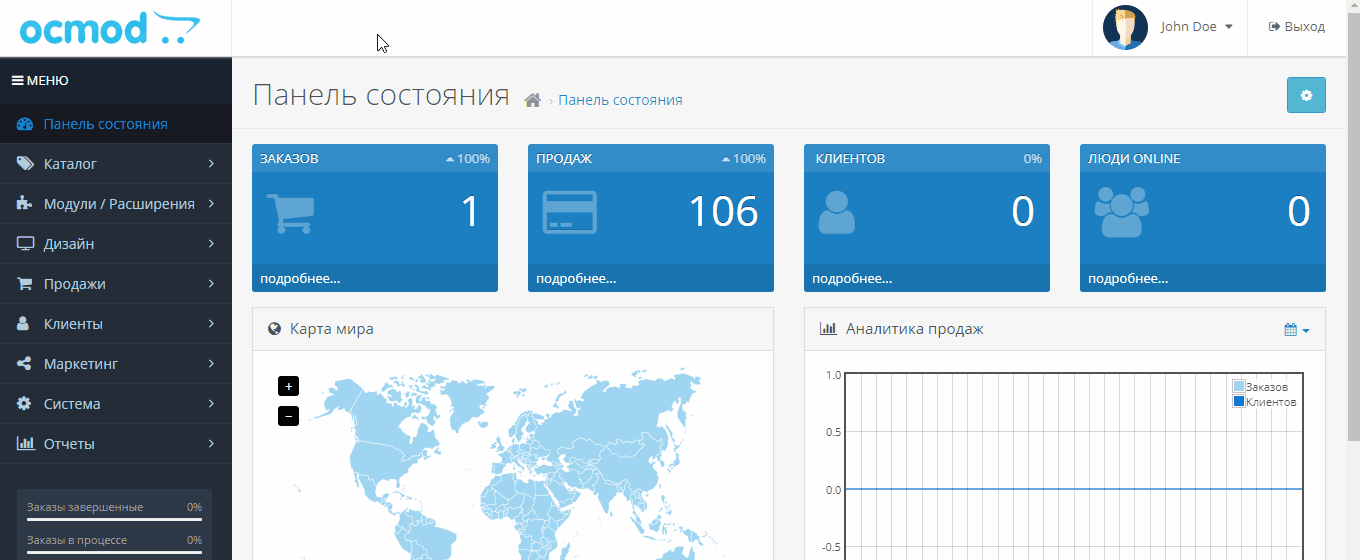The height and width of the screenshot is (560, 1360).
Task: Click the home icon in breadcrumb
Action: (x=533, y=100)
